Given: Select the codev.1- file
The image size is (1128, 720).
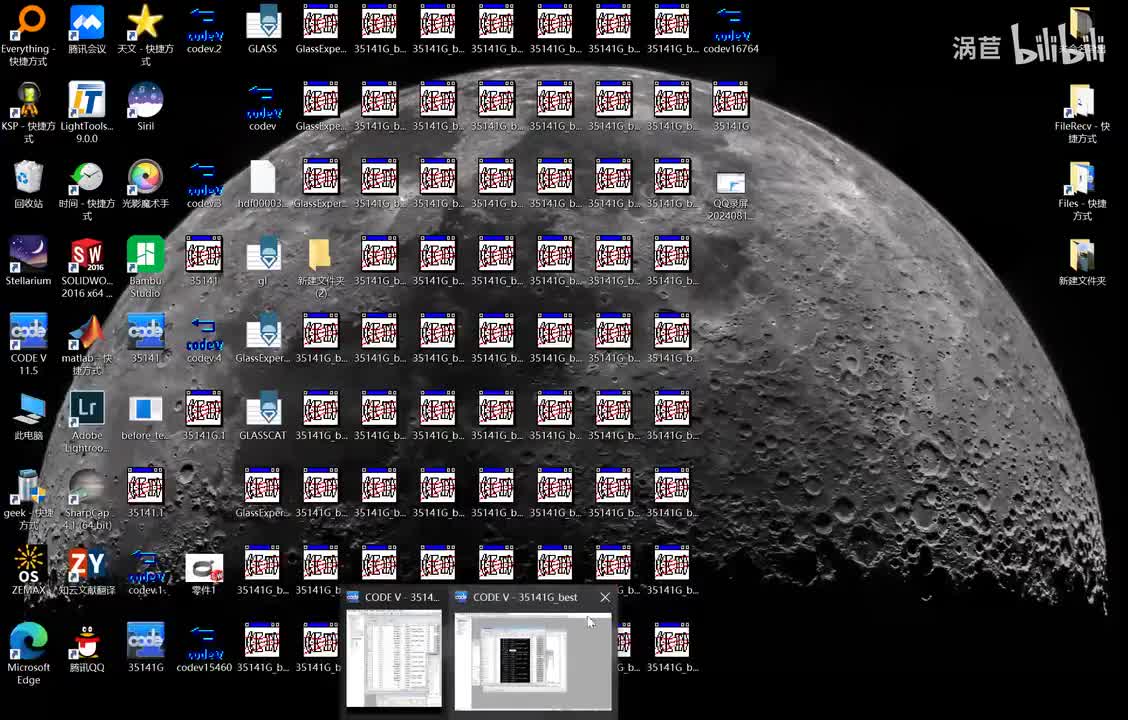Looking at the screenshot, I should [x=145, y=570].
